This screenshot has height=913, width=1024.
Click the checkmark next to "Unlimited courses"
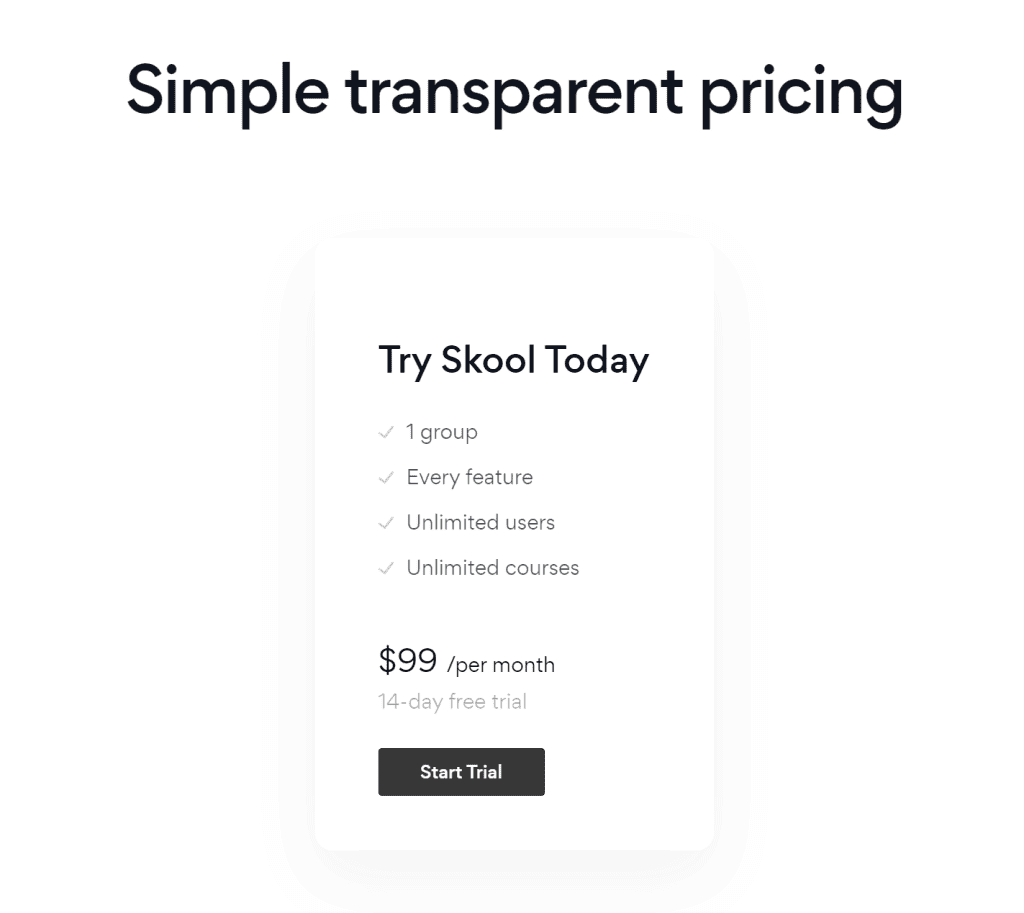pyautogui.click(x=386, y=567)
